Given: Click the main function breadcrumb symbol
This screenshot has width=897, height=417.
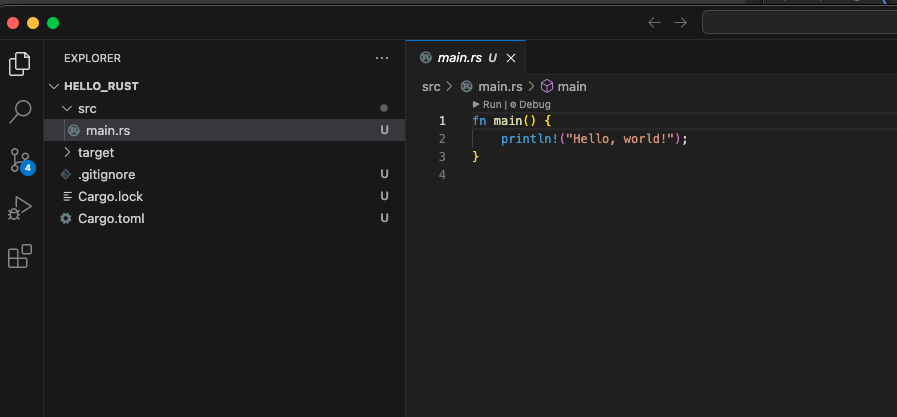Looking at the screenshot, I should point(564,87).
